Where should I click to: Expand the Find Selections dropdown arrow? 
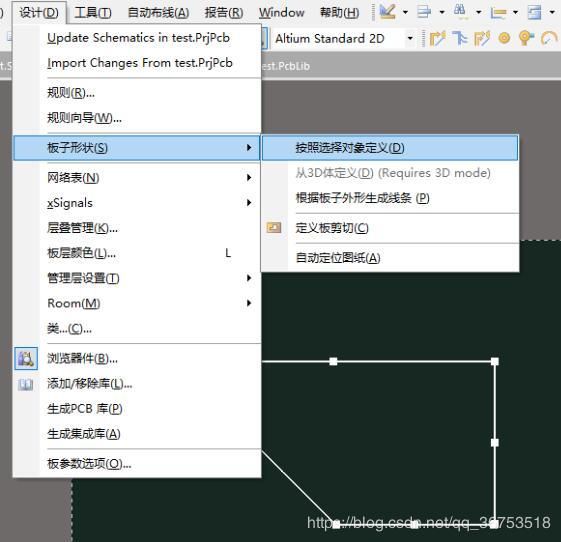[x=479, y=12]
